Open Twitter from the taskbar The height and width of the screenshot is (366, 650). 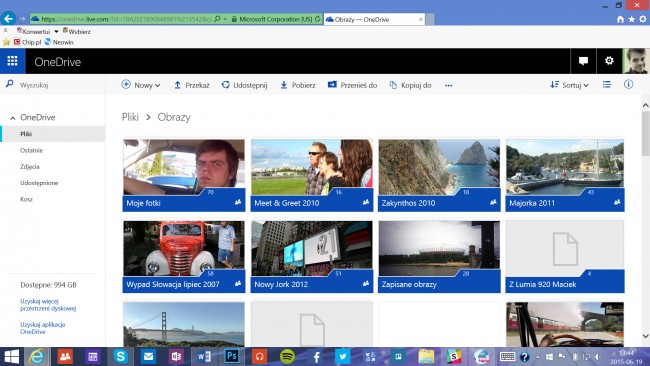[x=342, y=356]
